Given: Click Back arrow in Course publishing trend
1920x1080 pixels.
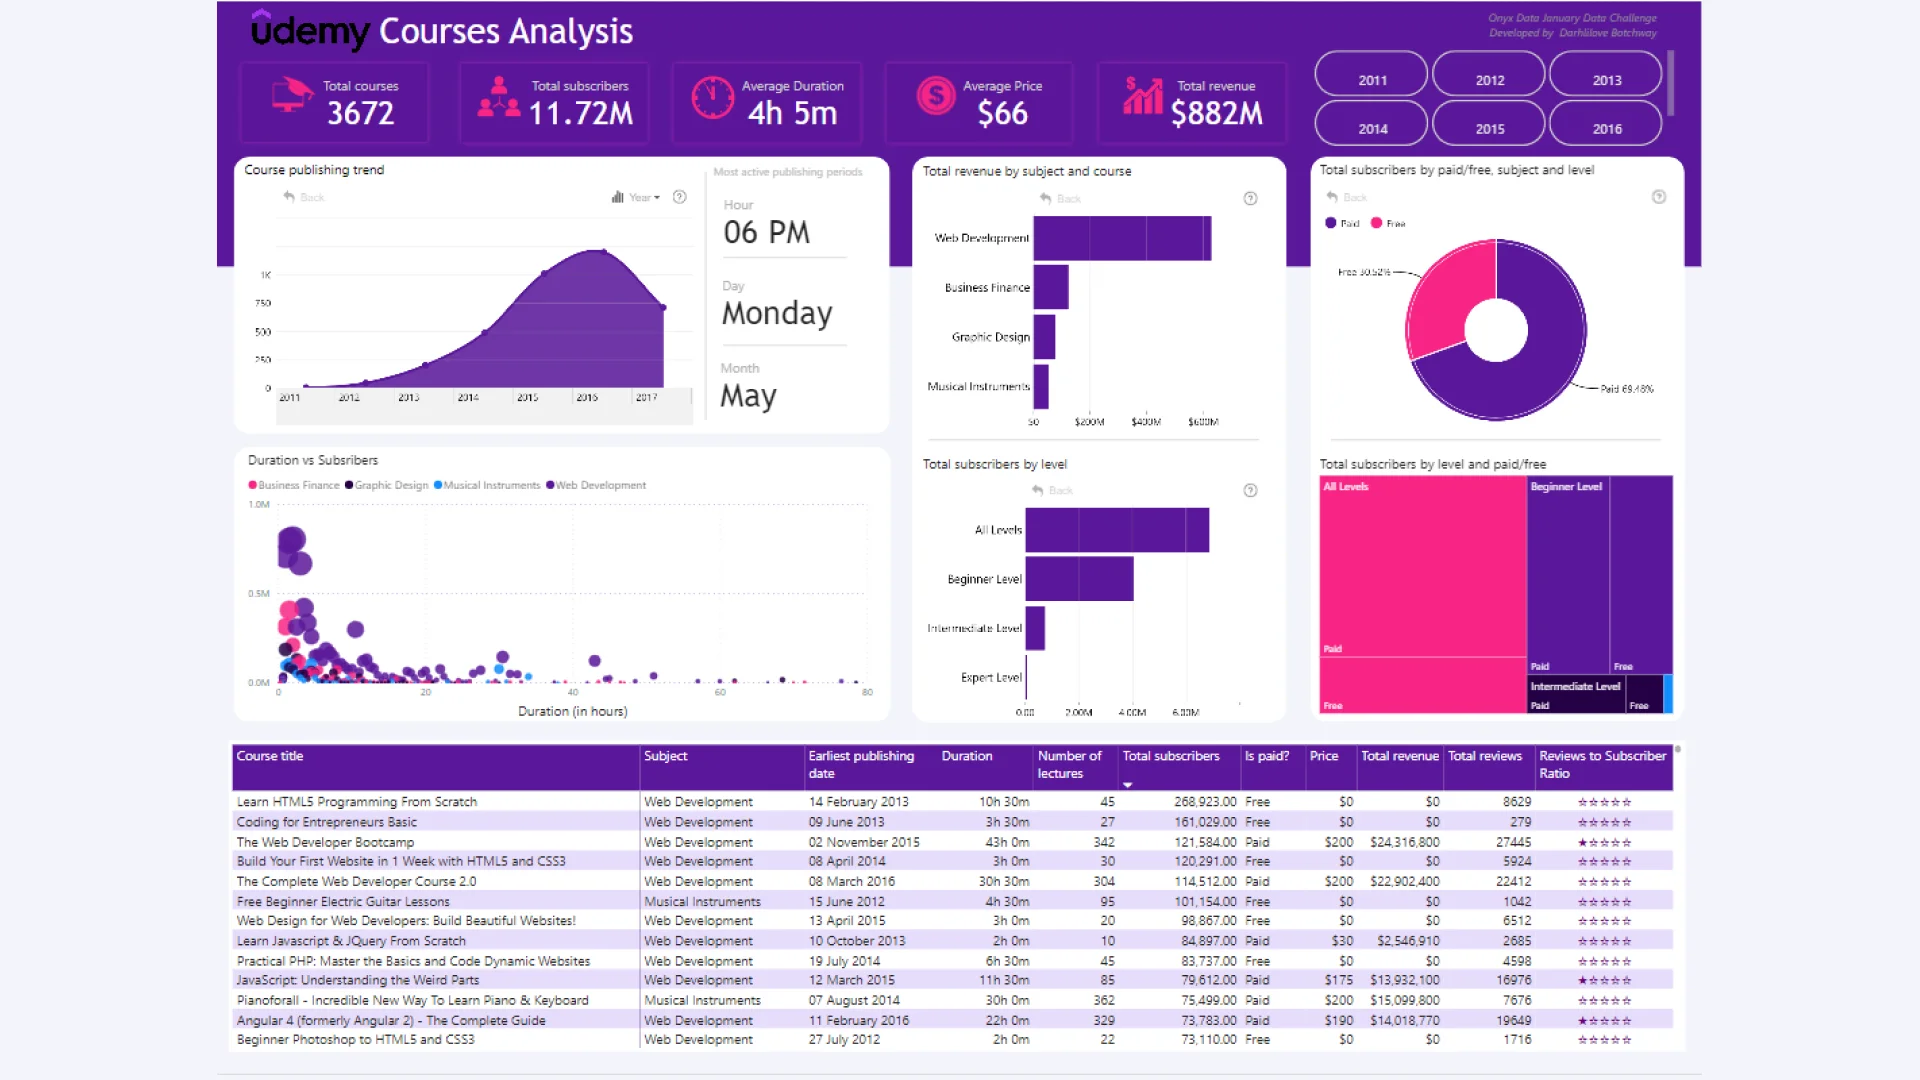Looking at the screenshot, I should point(289,197).
